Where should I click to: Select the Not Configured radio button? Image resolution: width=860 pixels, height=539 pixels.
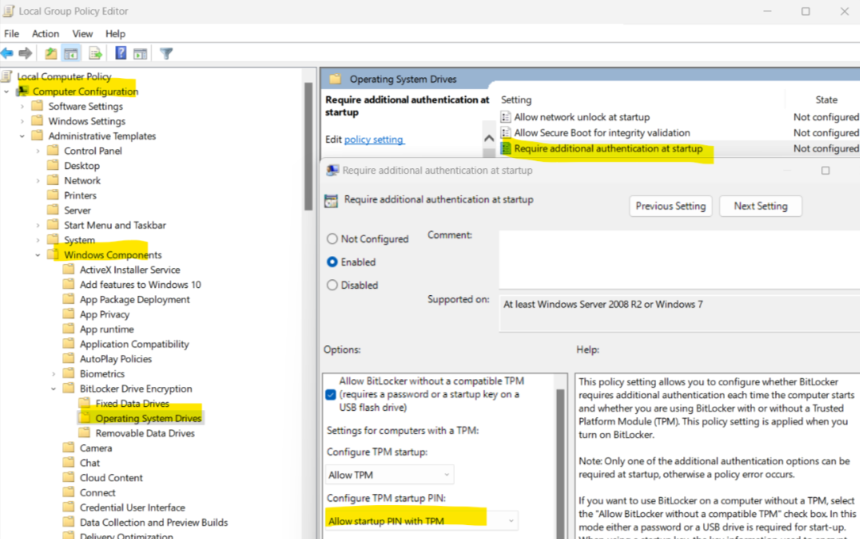click(x=332, y=239)
